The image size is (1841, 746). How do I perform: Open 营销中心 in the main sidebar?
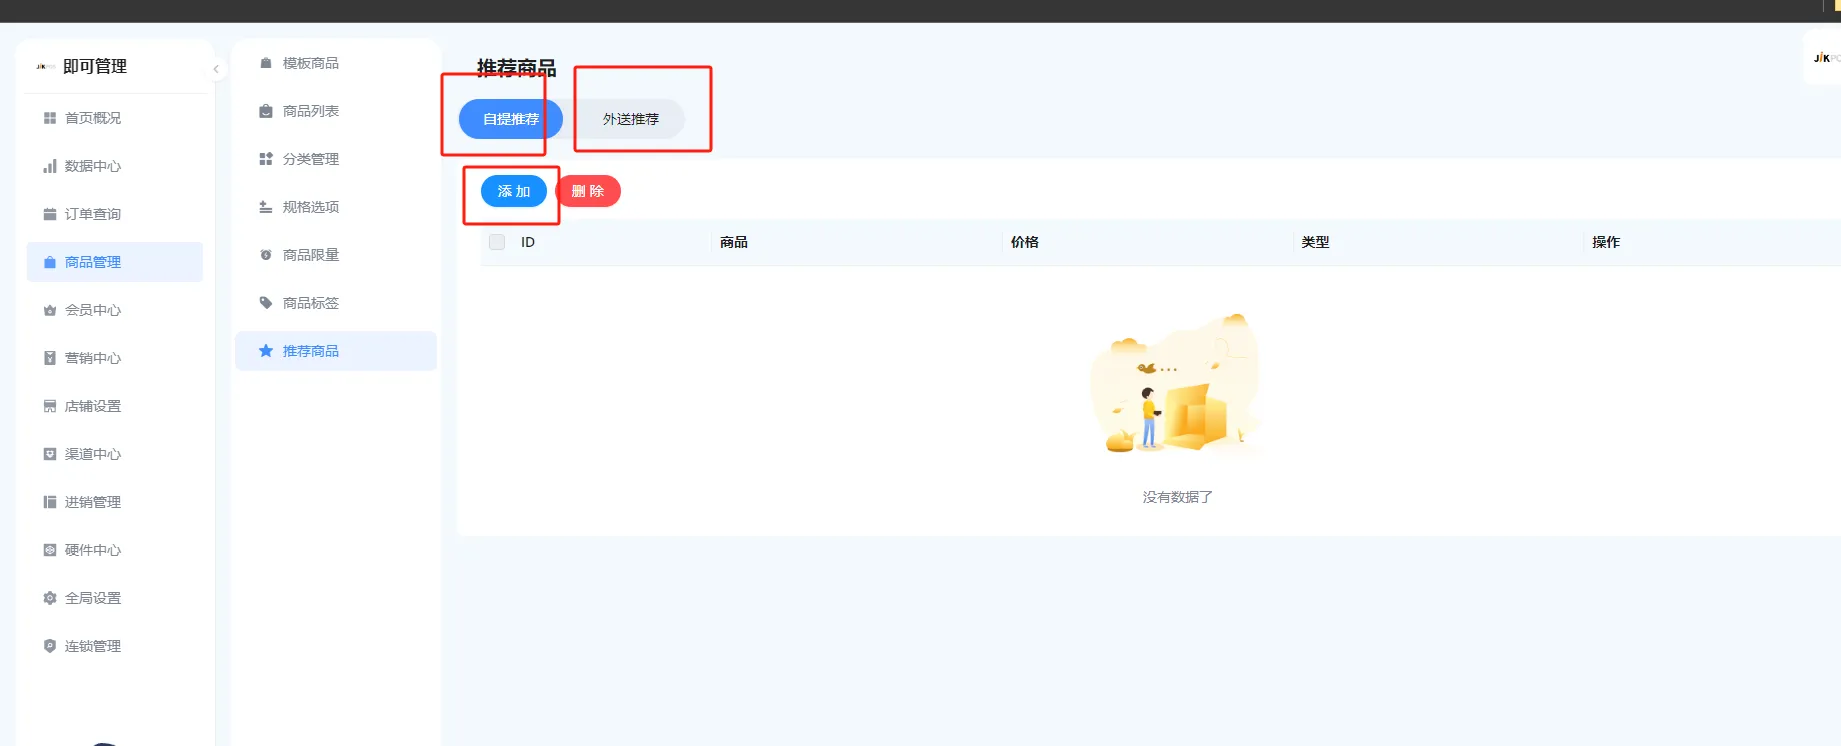tap(92, 358)
